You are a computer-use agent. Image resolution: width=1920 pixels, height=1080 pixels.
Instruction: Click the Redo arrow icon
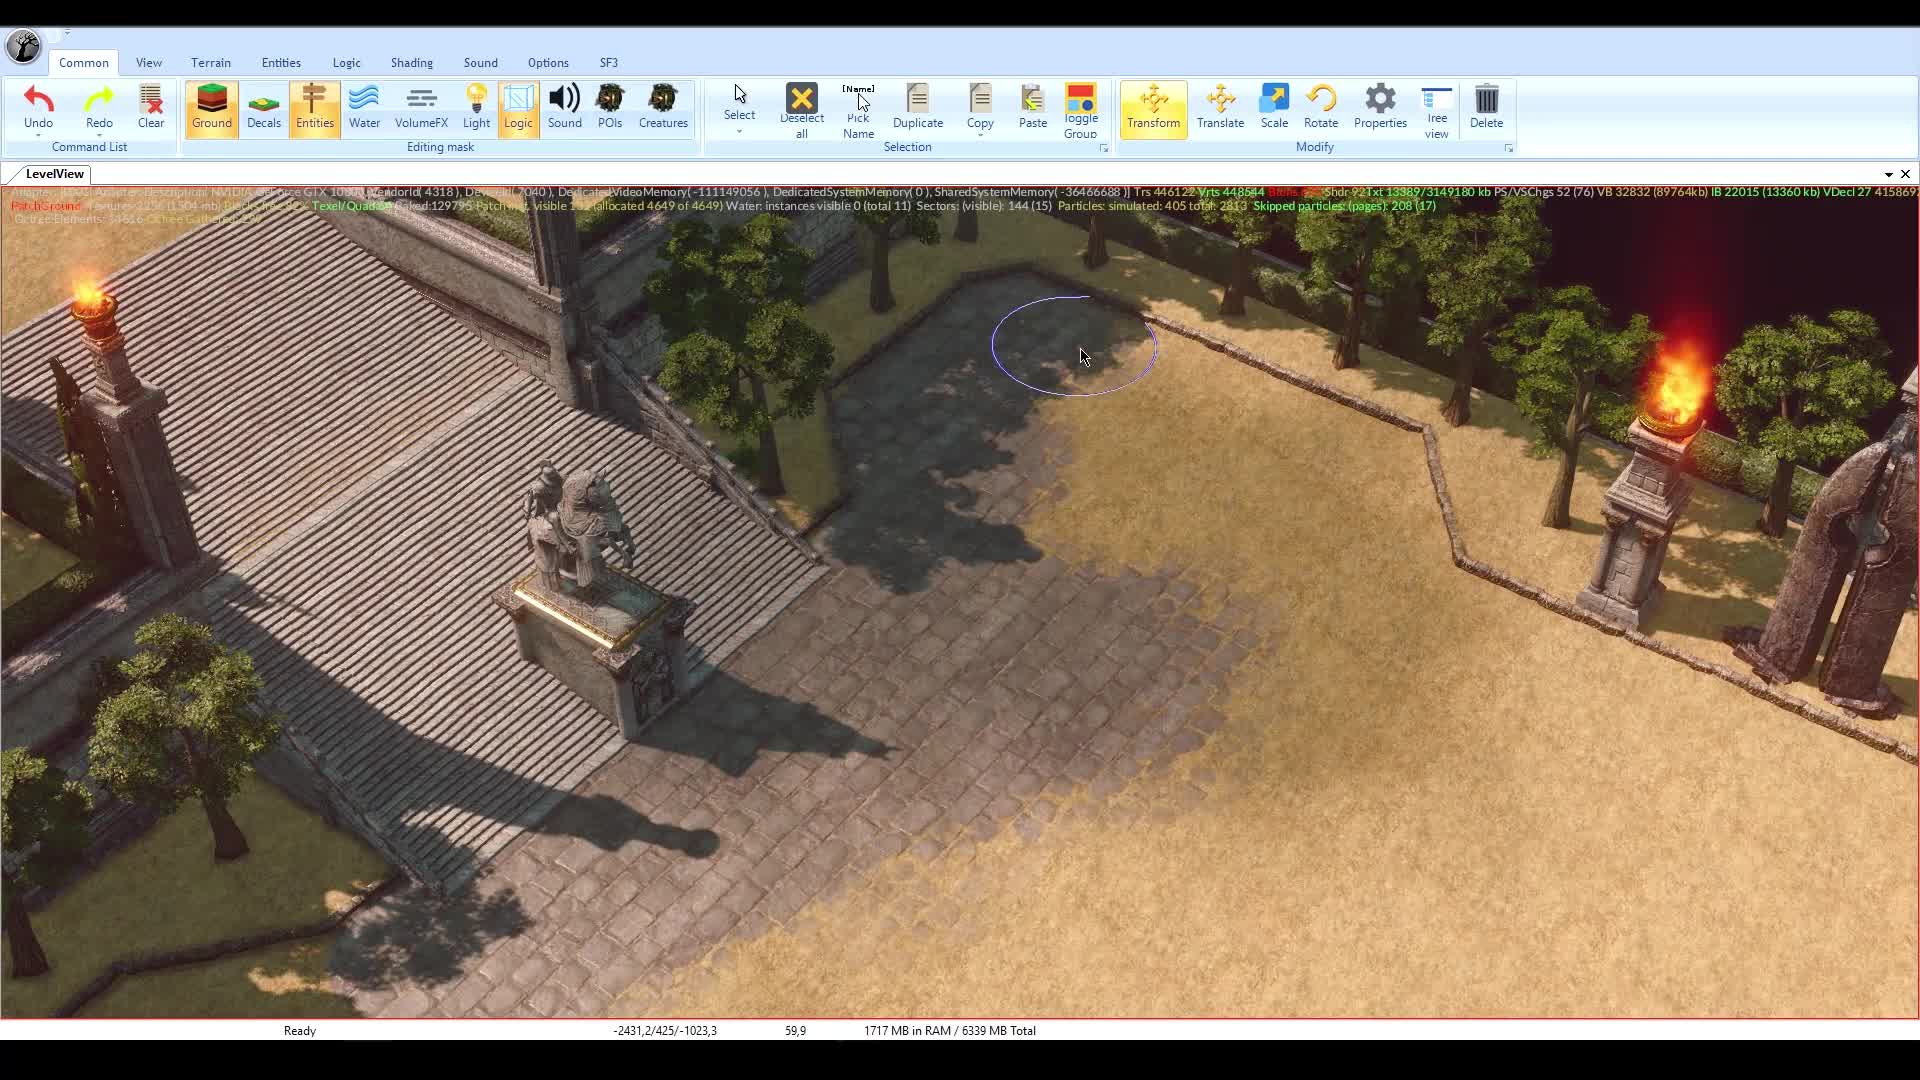coord(99,99)
